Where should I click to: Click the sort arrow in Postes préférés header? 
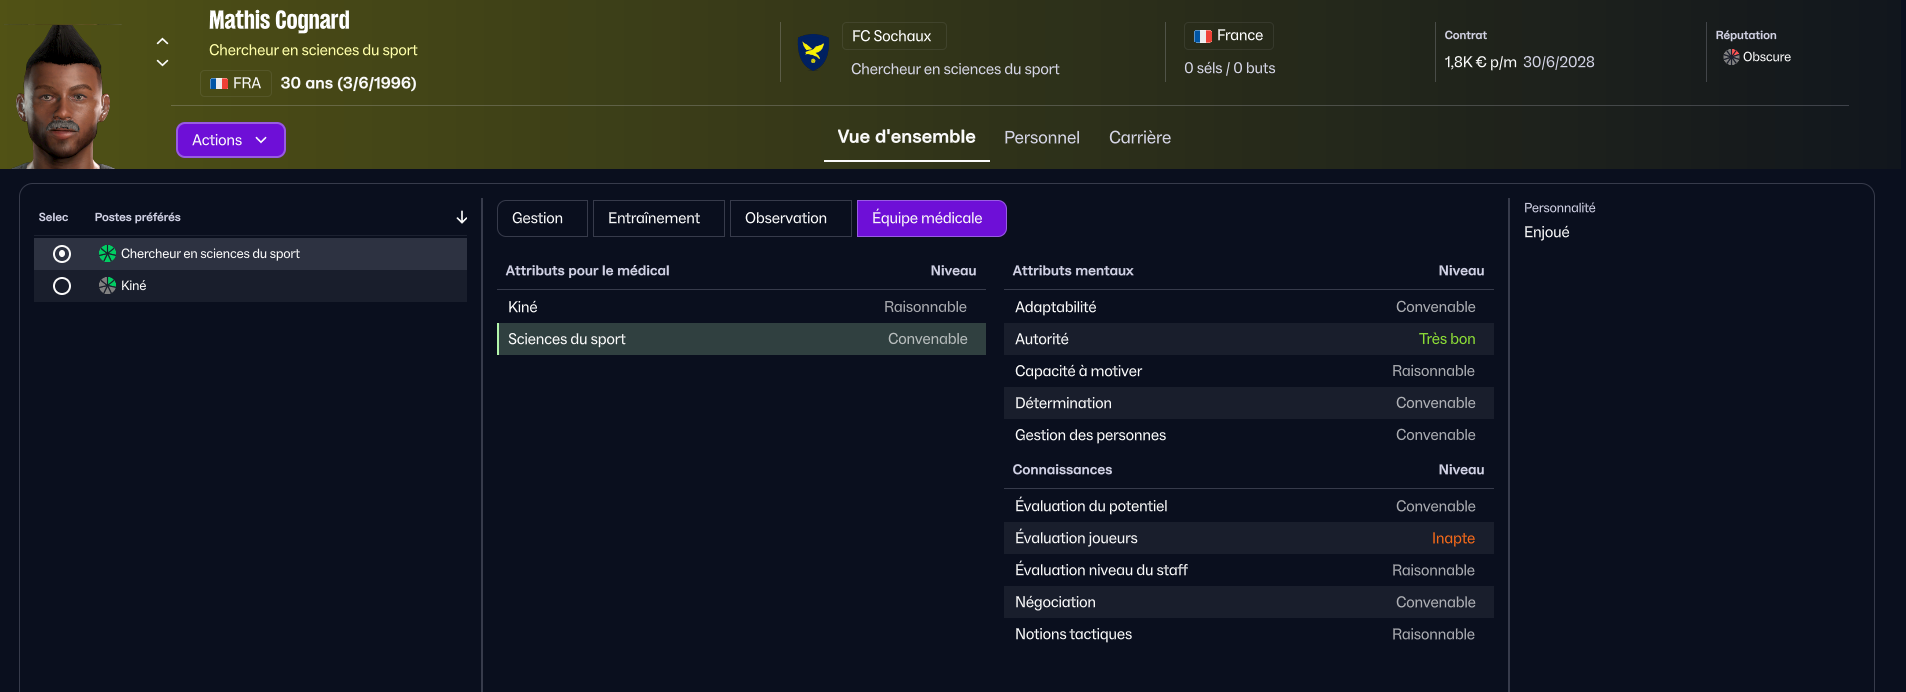(x=461, y=217)
